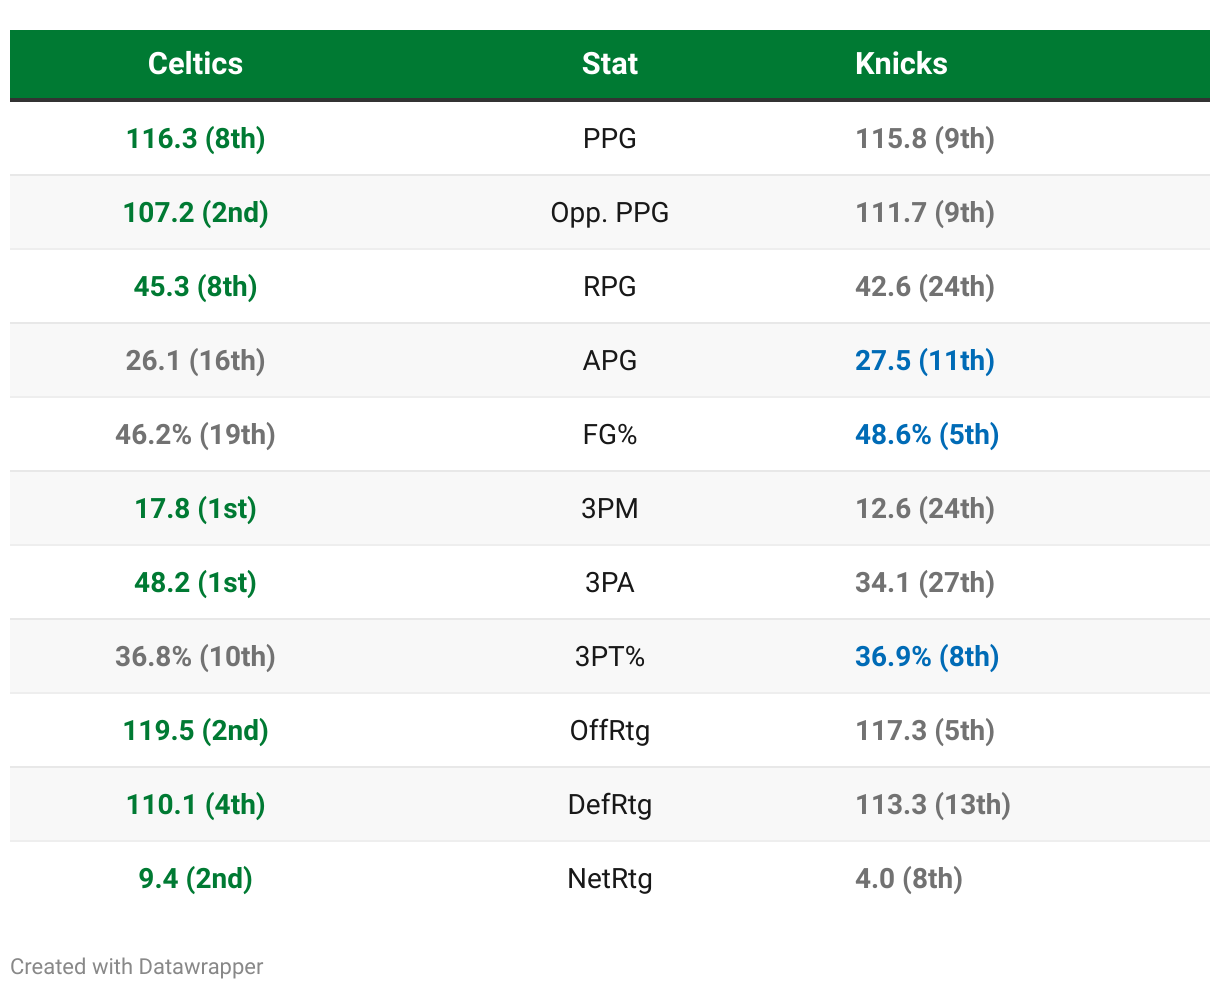The height and width of the screenshot is (990, 1220).
Task: Click Celtics NetRtg value 9.4 (2nd)
Action: tap(195, 879)
